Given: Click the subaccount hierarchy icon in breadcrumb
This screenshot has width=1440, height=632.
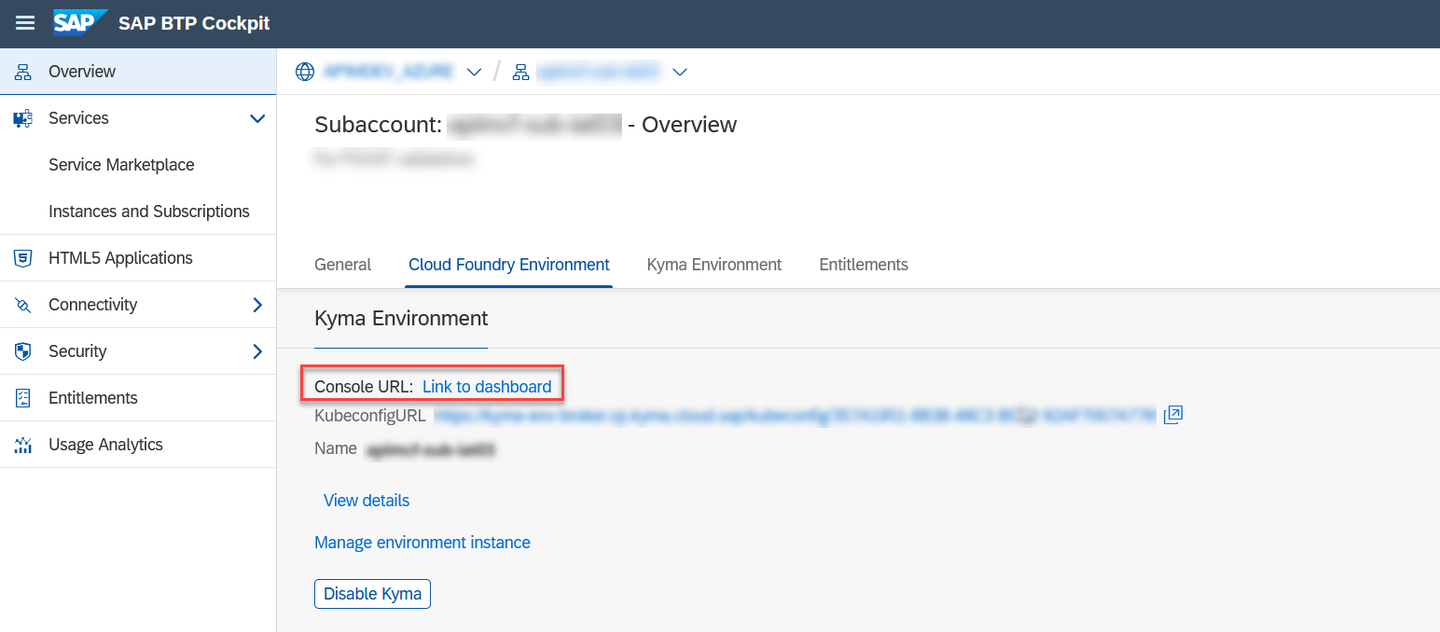Looking at the screenshot, I should point(521,72).
